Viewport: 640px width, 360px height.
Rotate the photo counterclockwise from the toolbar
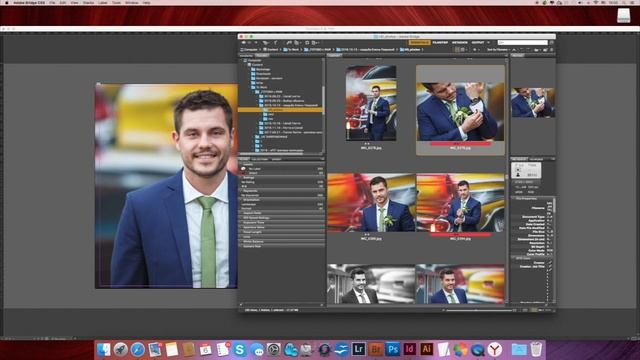pos(522,50)
